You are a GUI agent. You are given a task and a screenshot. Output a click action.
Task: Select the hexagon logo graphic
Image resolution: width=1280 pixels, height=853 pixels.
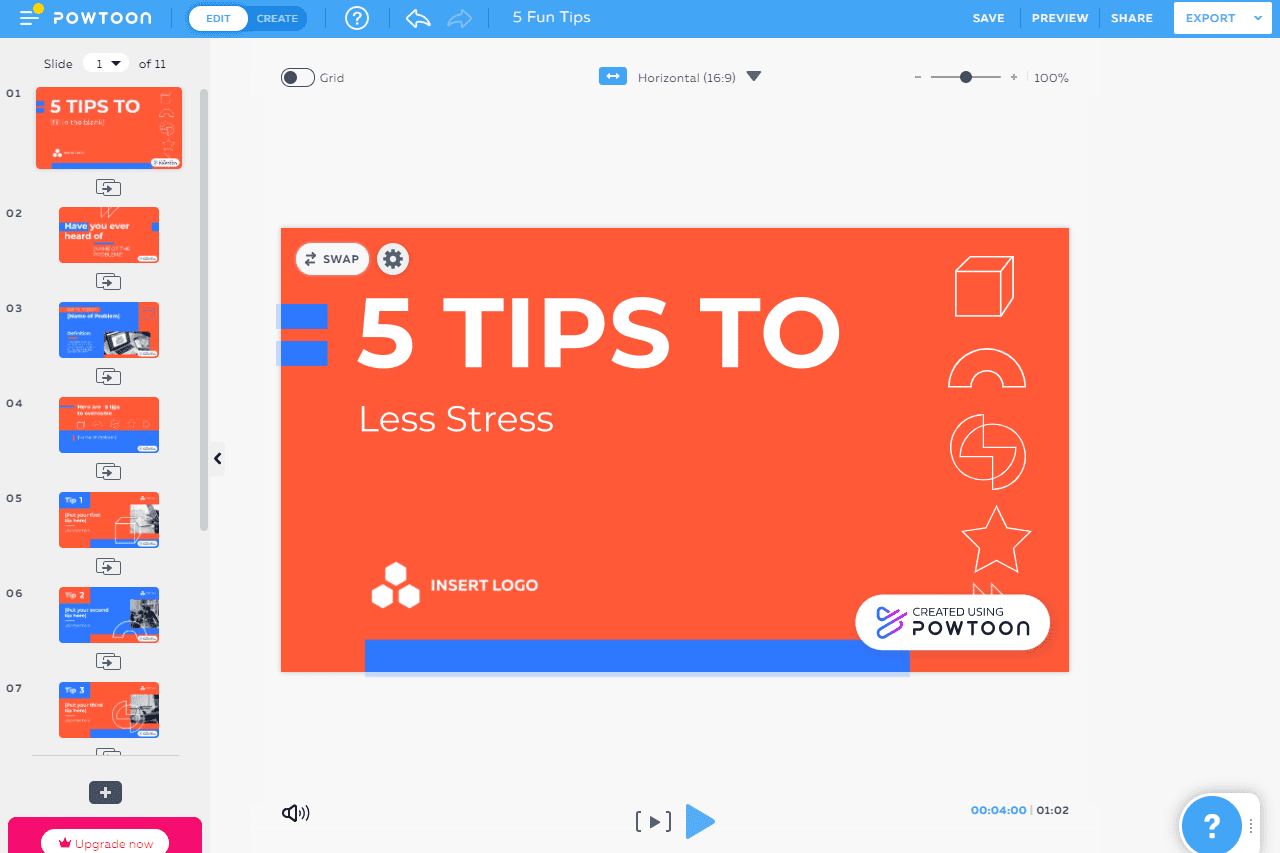pyautogui.click(x=396, y=585)
